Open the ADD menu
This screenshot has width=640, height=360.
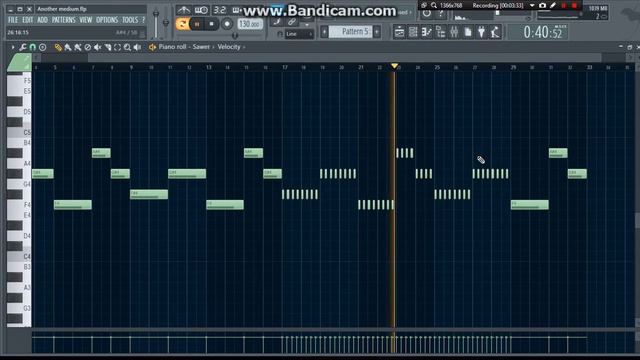click(x=42, y=20)
